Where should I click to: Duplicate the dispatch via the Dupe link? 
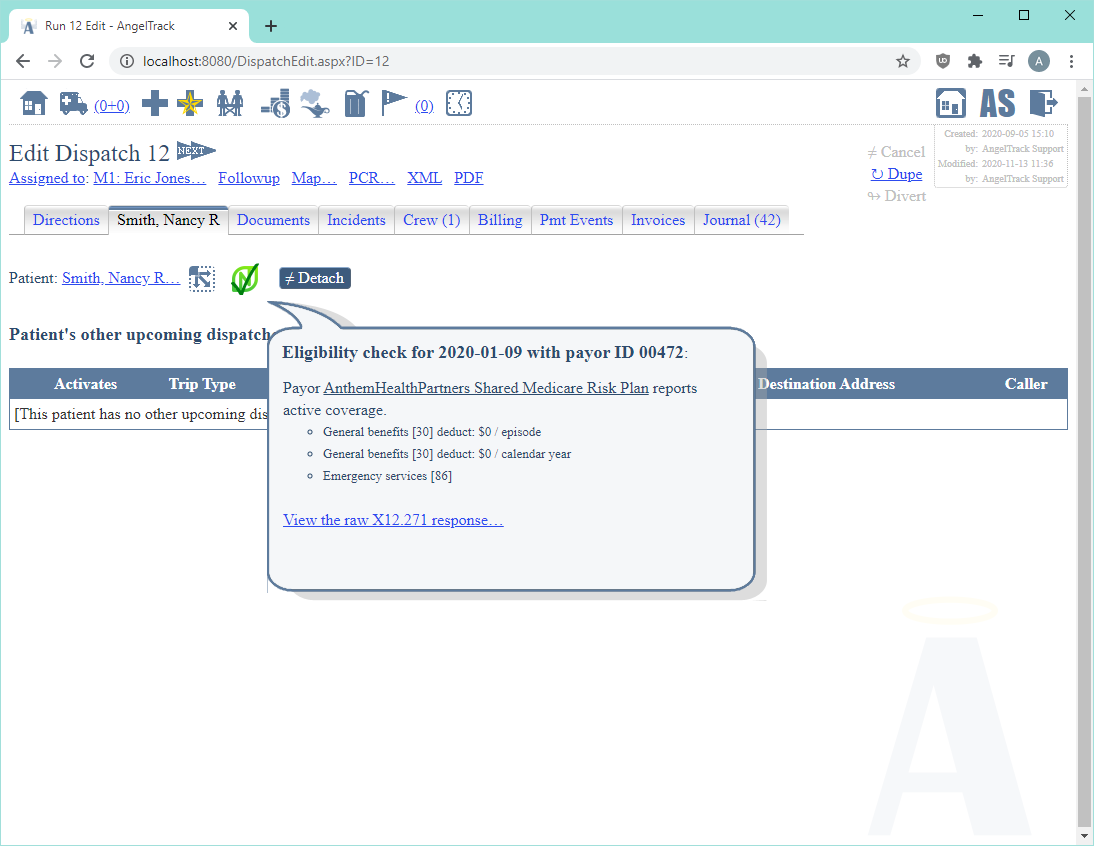(x=896, y=173)
